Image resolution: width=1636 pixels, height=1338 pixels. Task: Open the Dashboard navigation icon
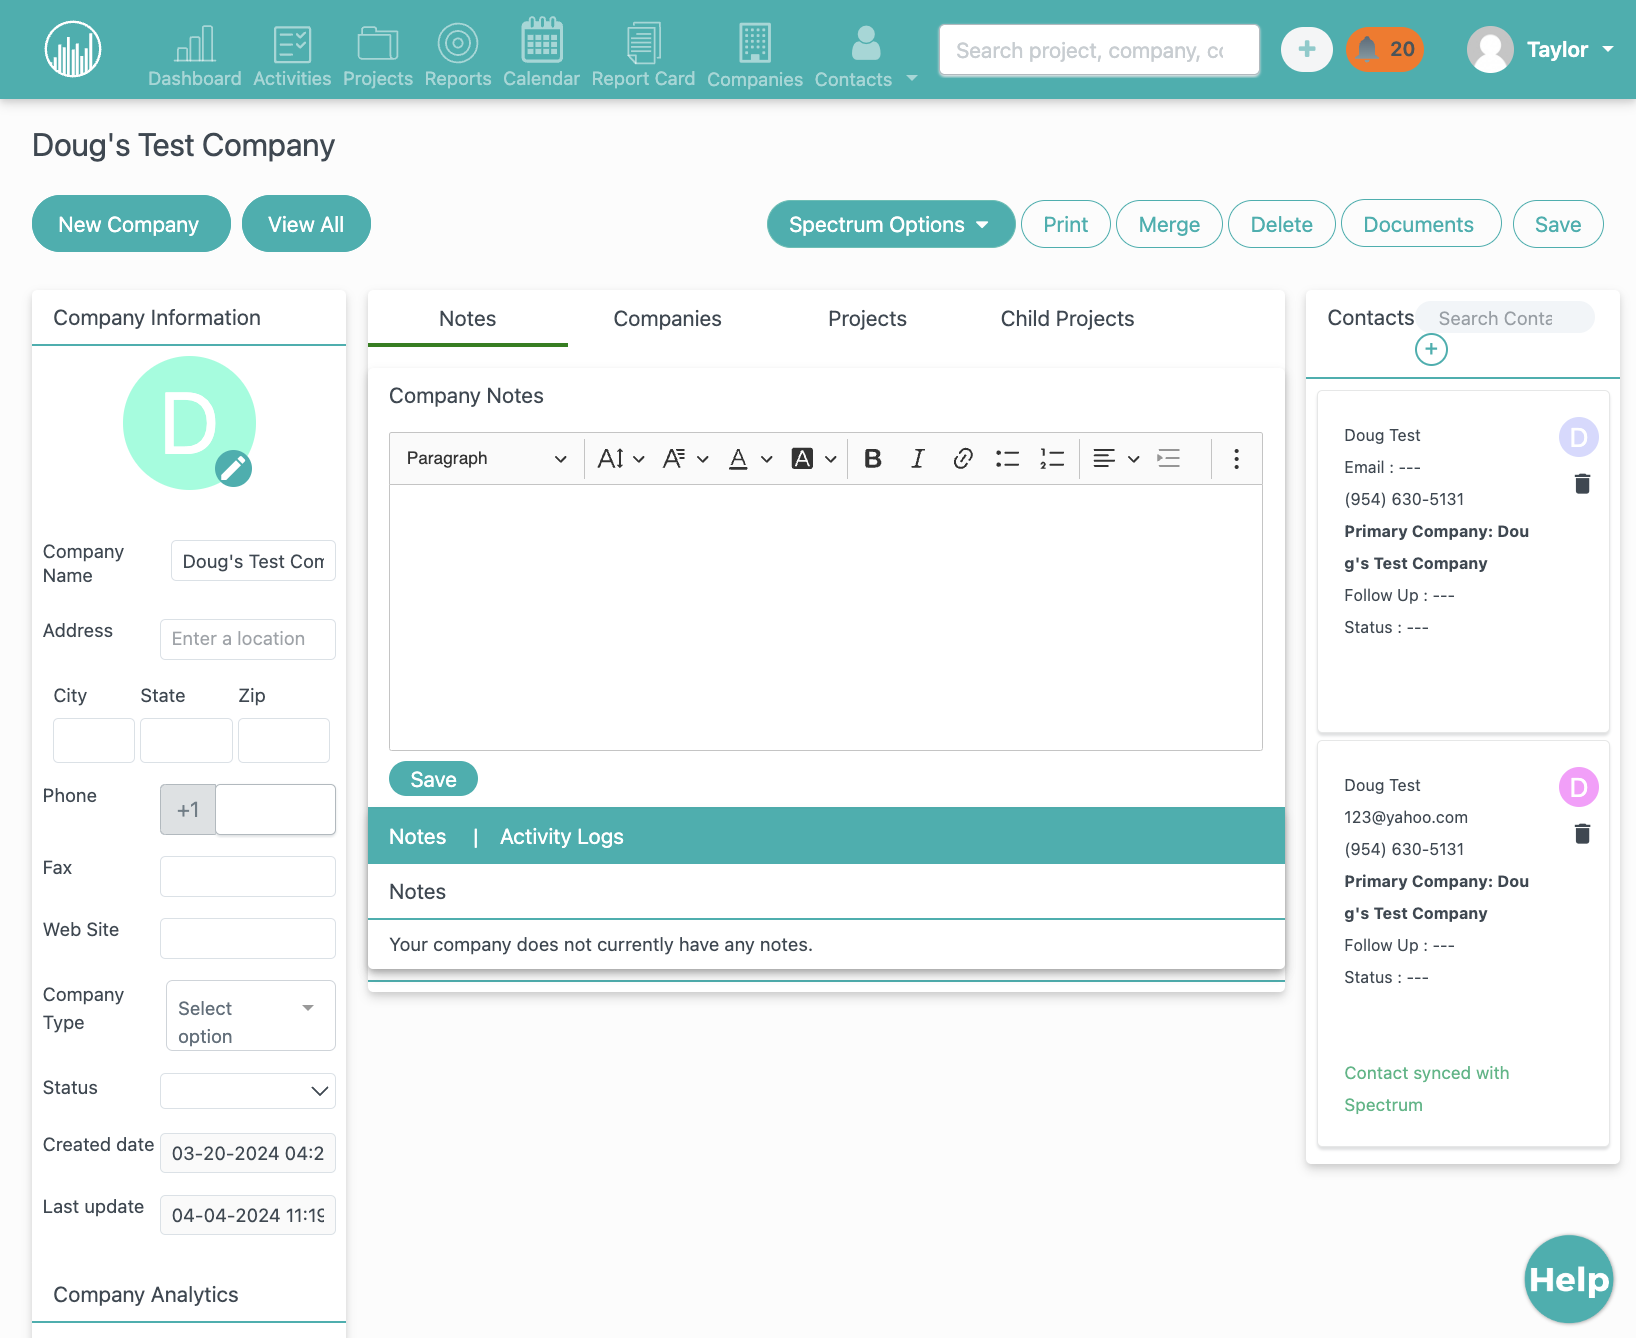coord(195,44)
